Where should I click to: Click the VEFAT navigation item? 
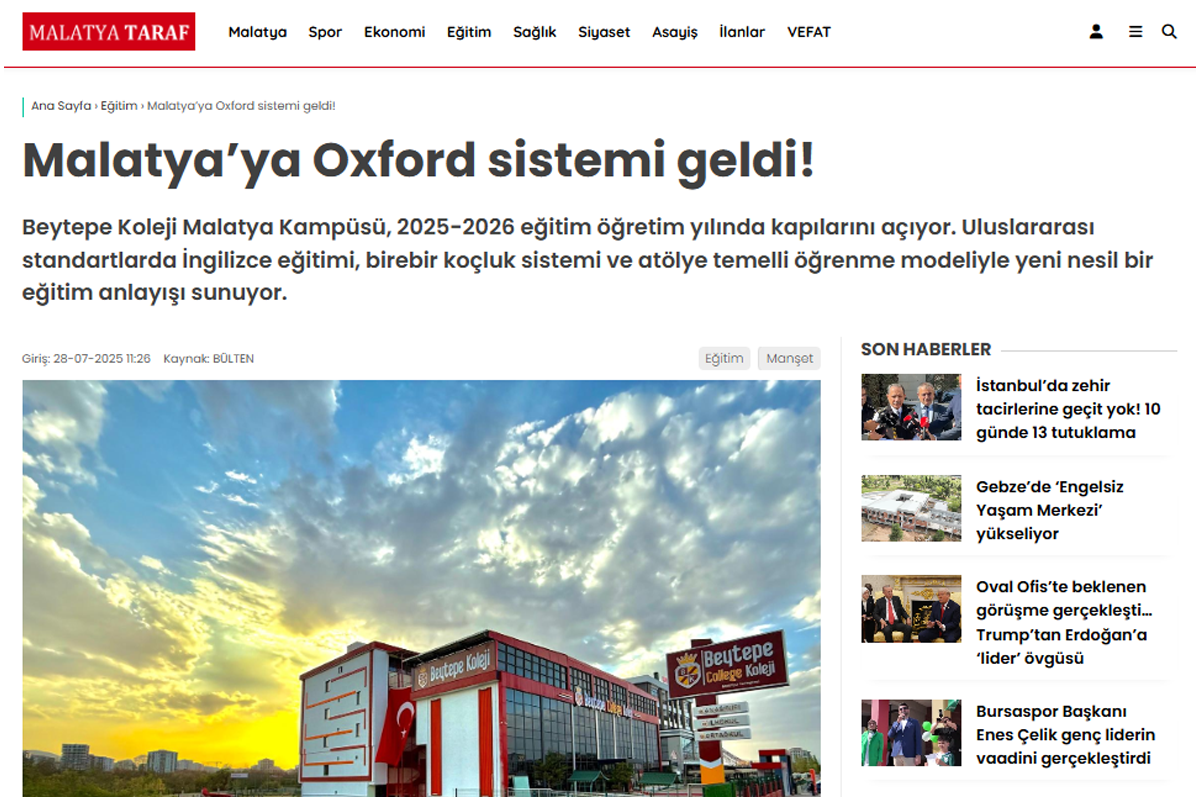[809, 32]
